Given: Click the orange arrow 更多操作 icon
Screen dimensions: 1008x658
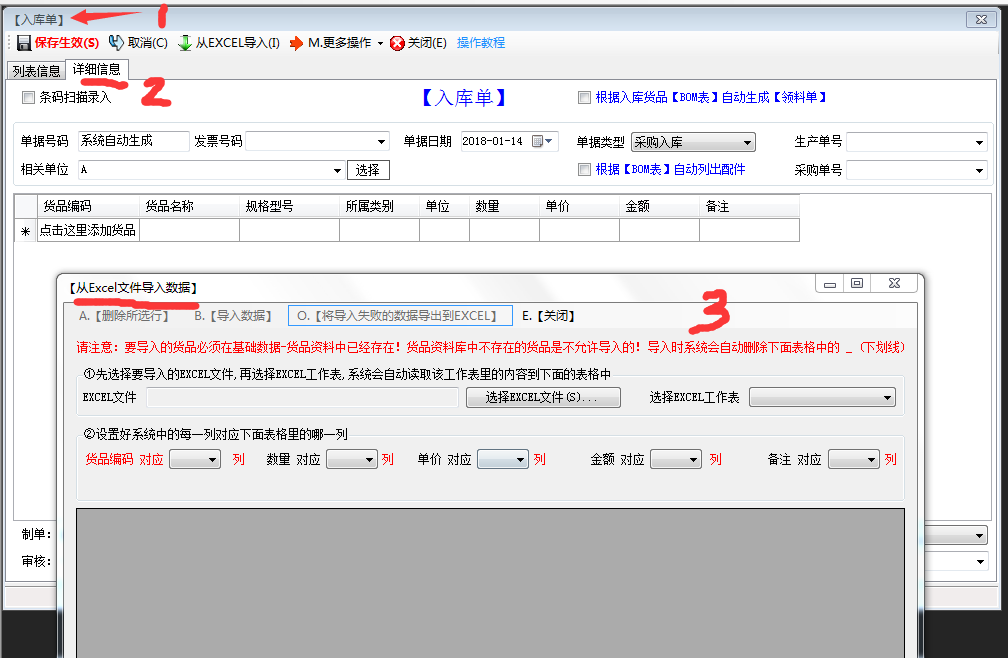Looking at the screenshot, I should click(296, 43).
